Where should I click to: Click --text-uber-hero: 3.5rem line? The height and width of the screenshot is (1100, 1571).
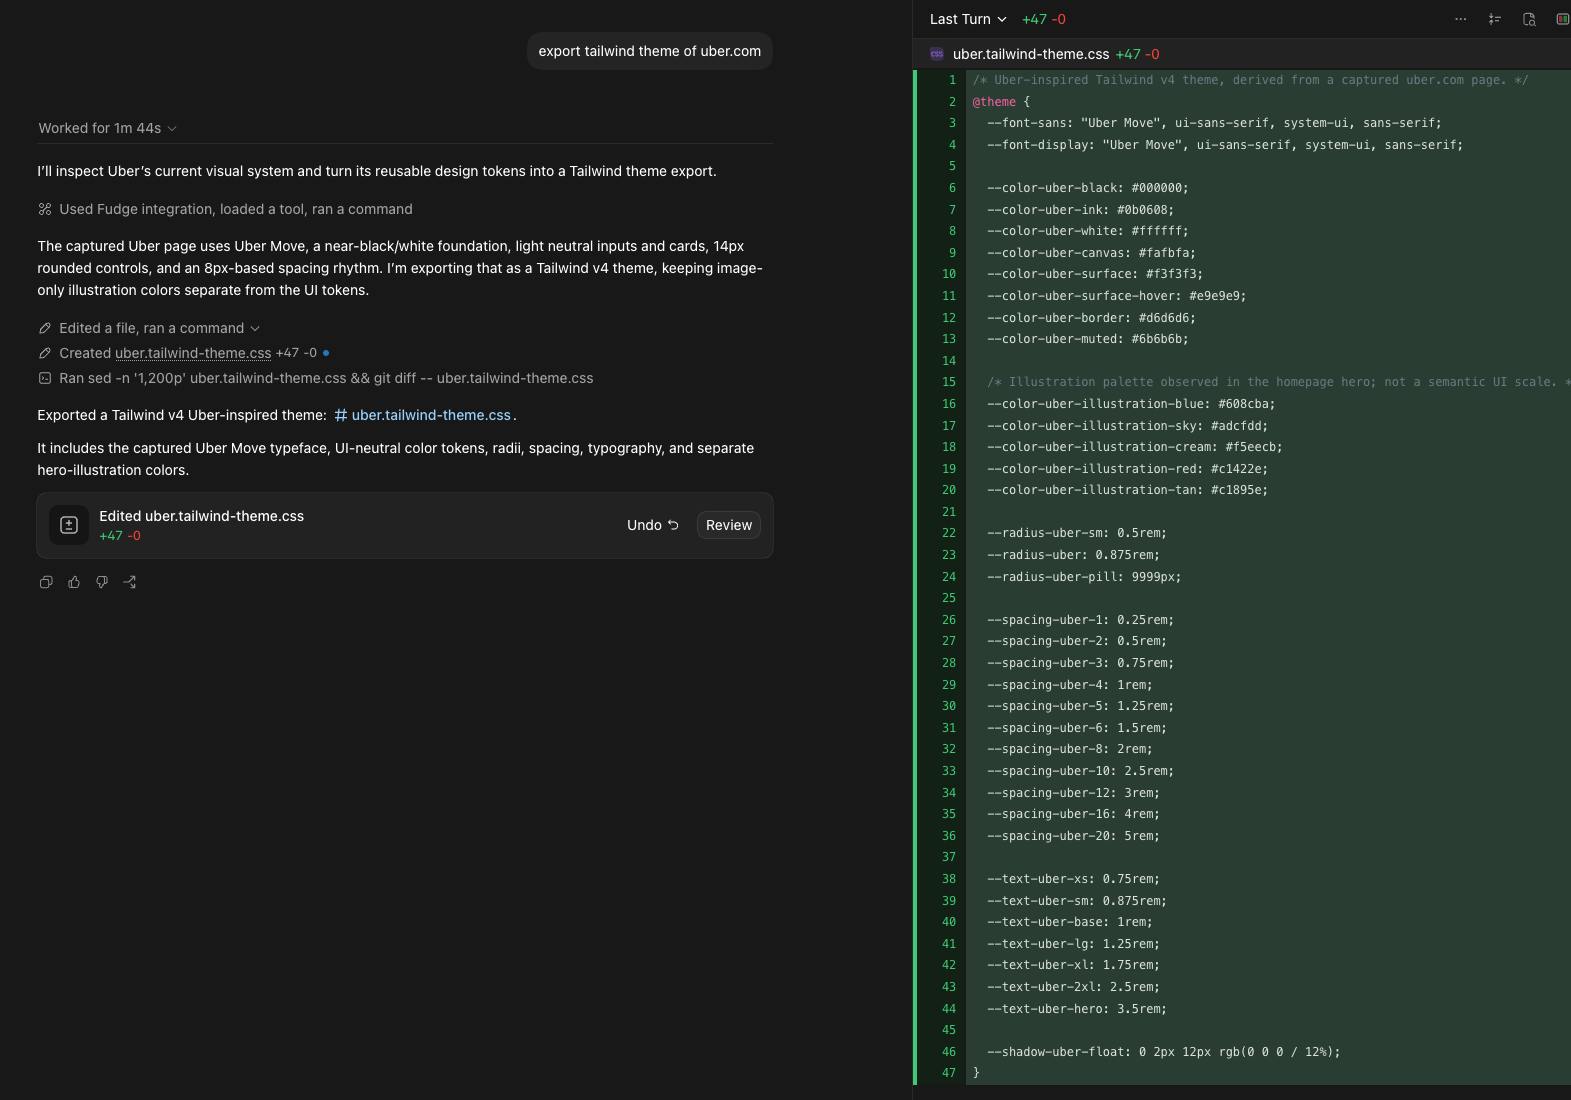click(x=1077, y=1009)
